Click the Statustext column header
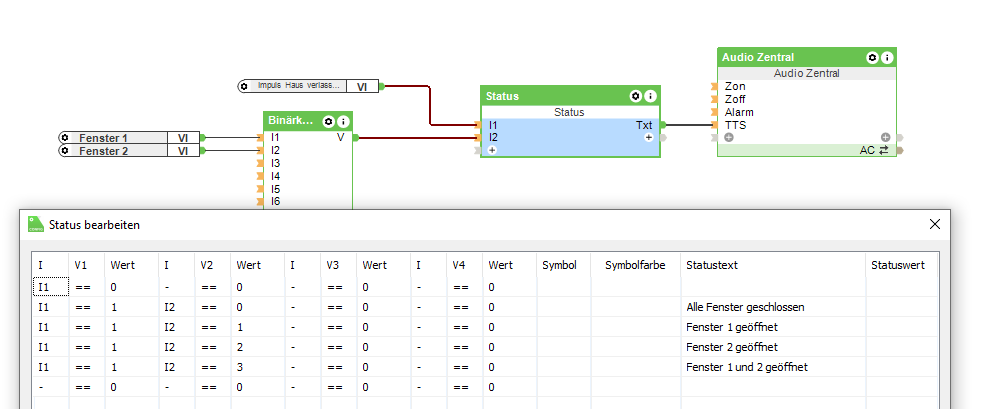988x409 pixels. 712,265
